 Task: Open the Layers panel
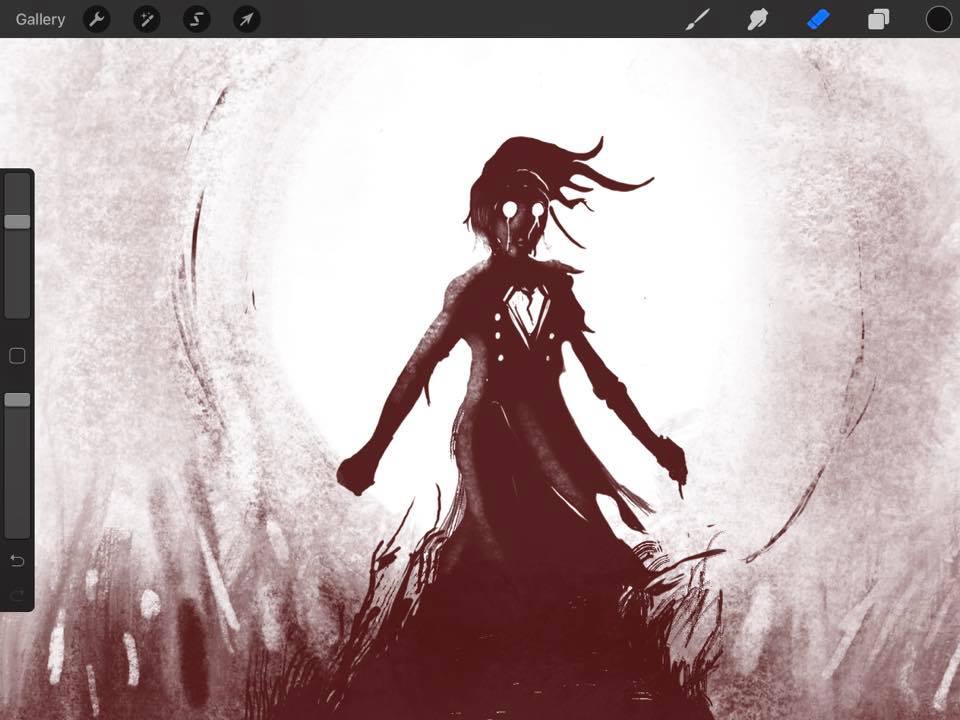point(878,20)
